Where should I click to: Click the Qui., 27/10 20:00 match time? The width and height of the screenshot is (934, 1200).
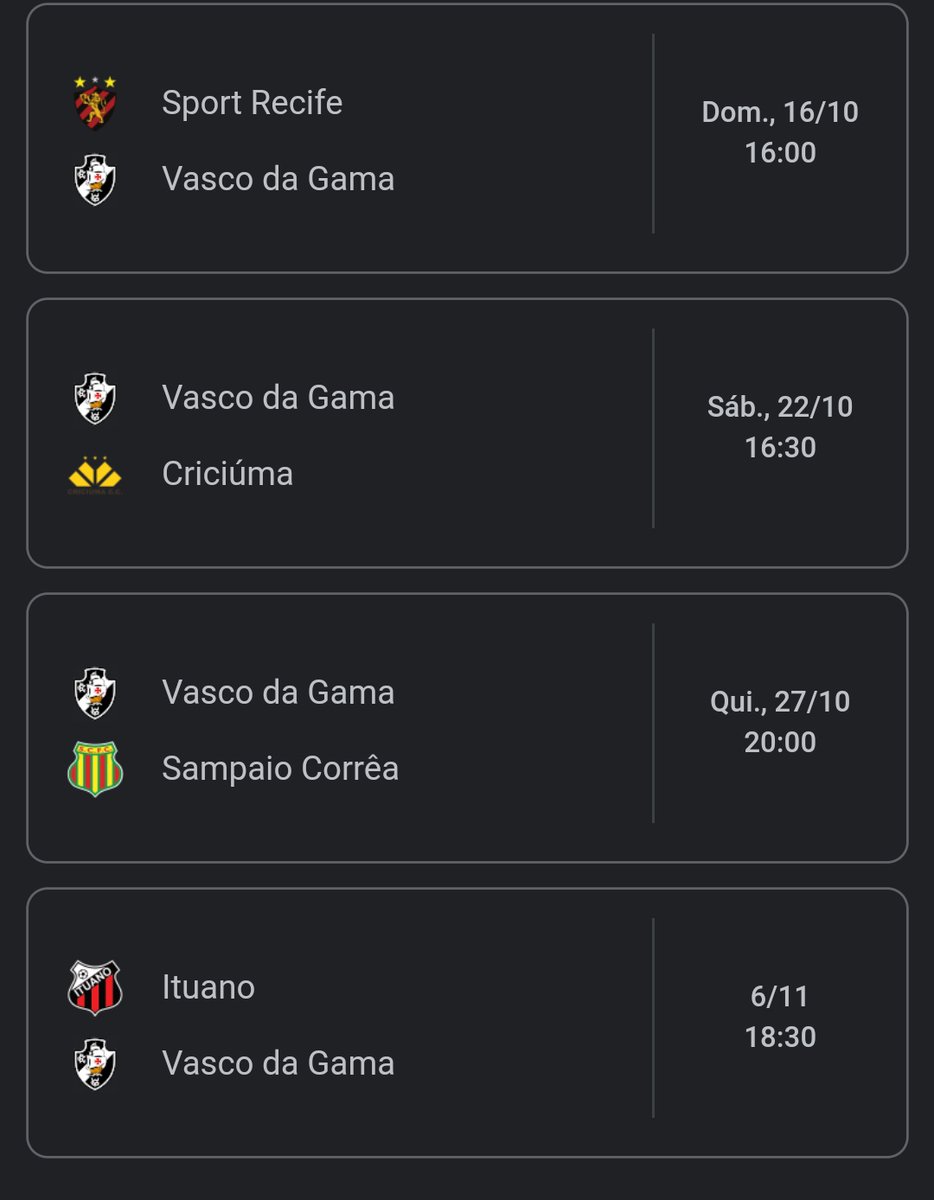click(780, 722)
